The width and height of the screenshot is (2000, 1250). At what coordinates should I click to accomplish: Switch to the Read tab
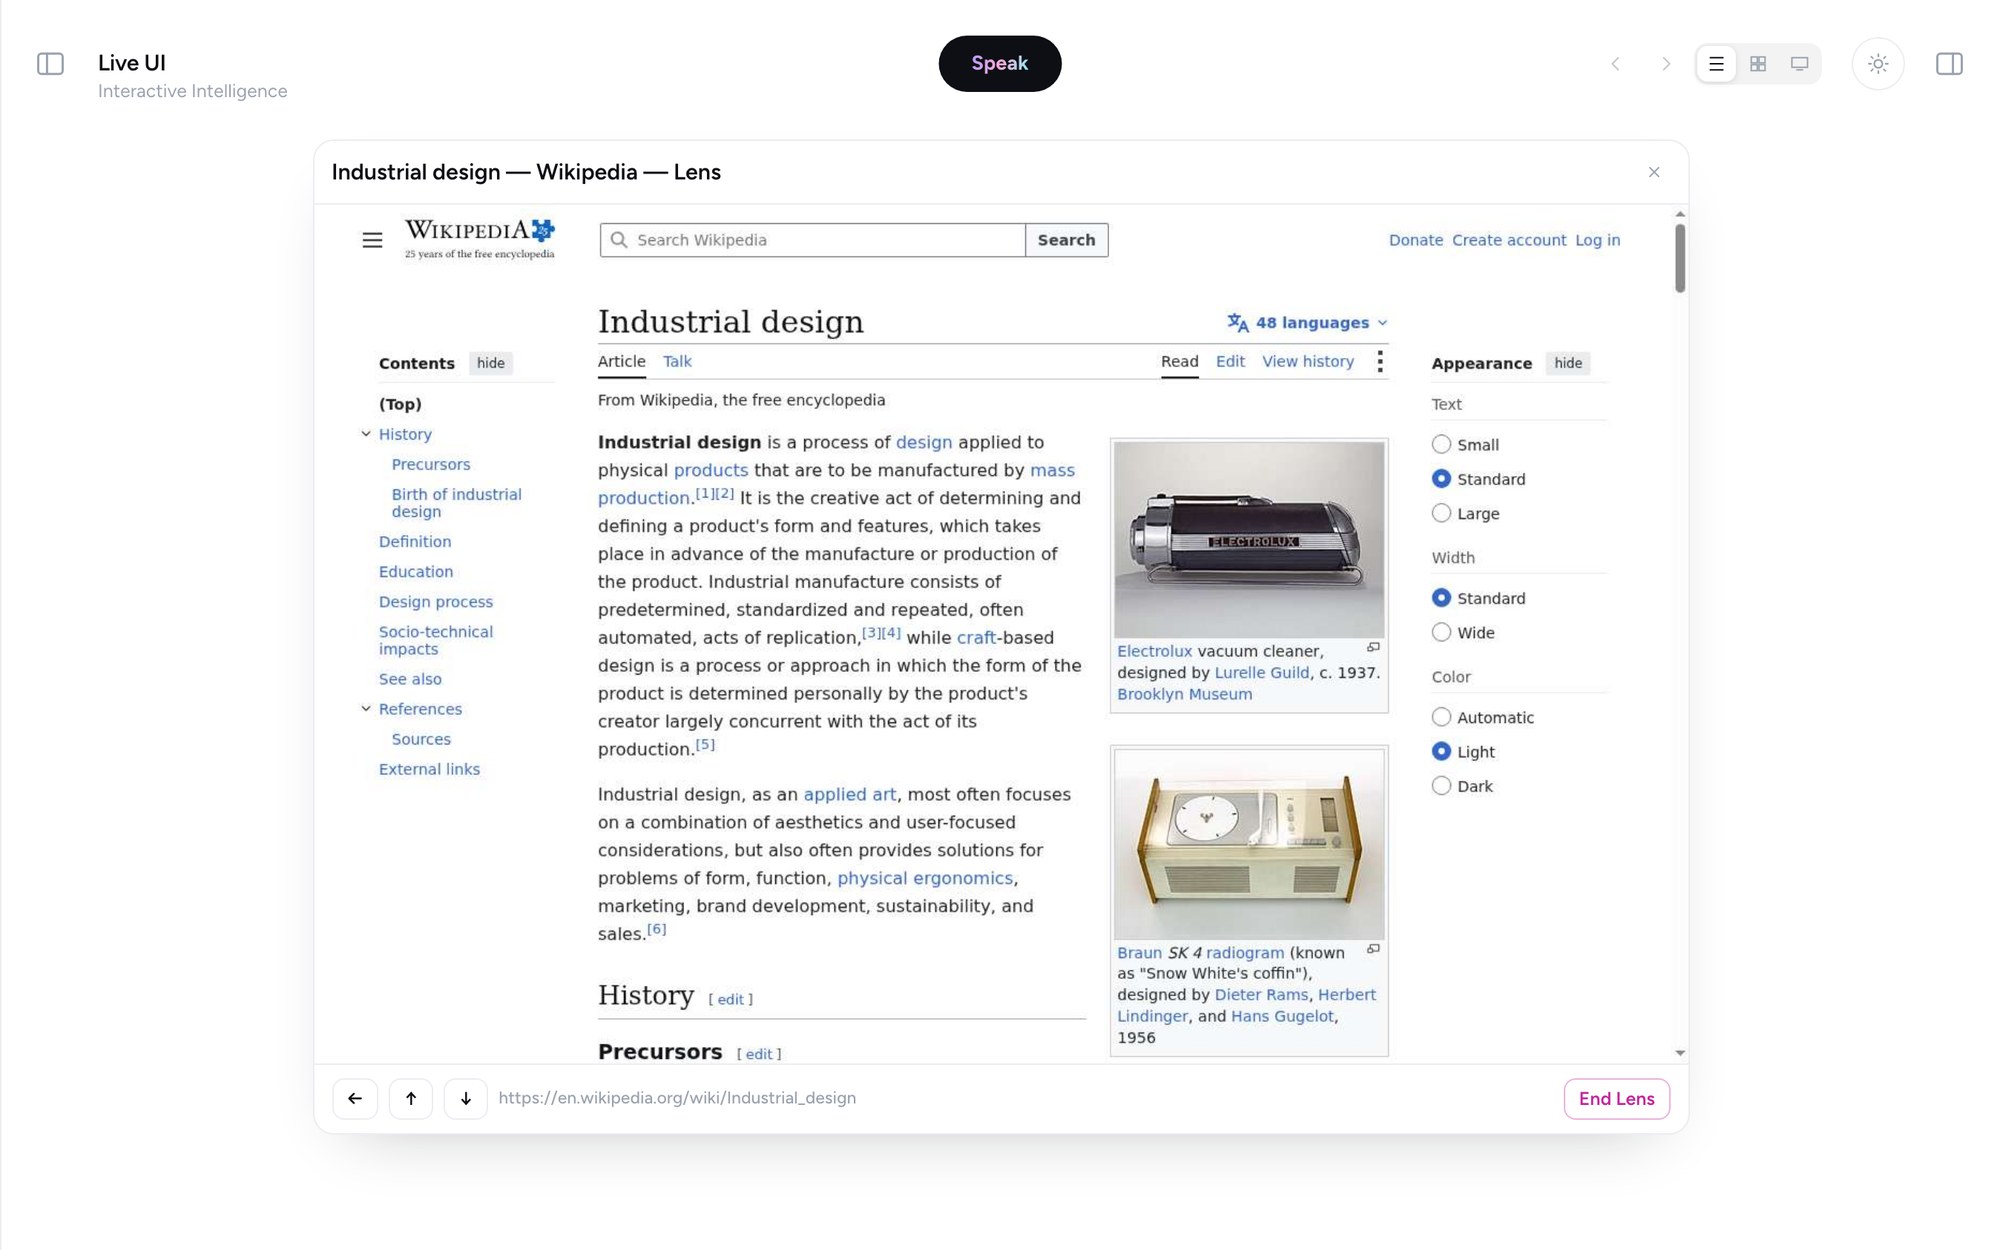(x=1180, y=361)
